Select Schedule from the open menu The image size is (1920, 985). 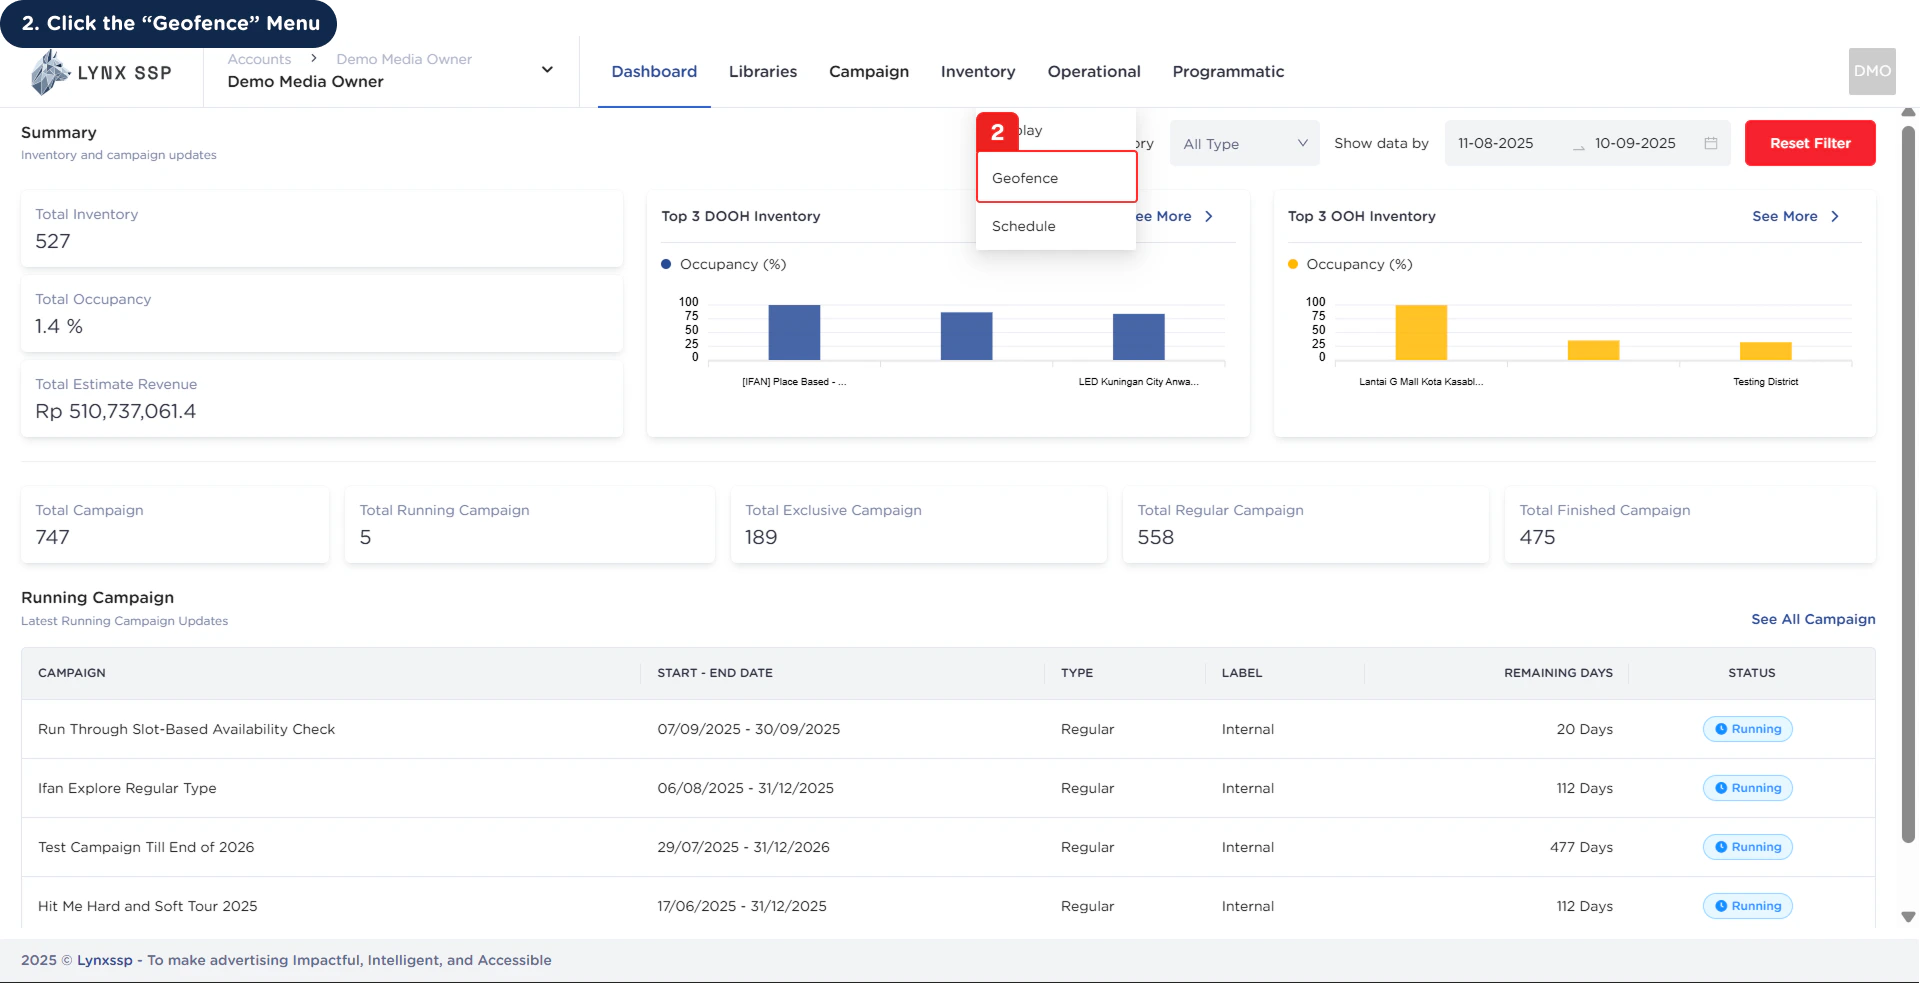click(x=1023, y=226)
